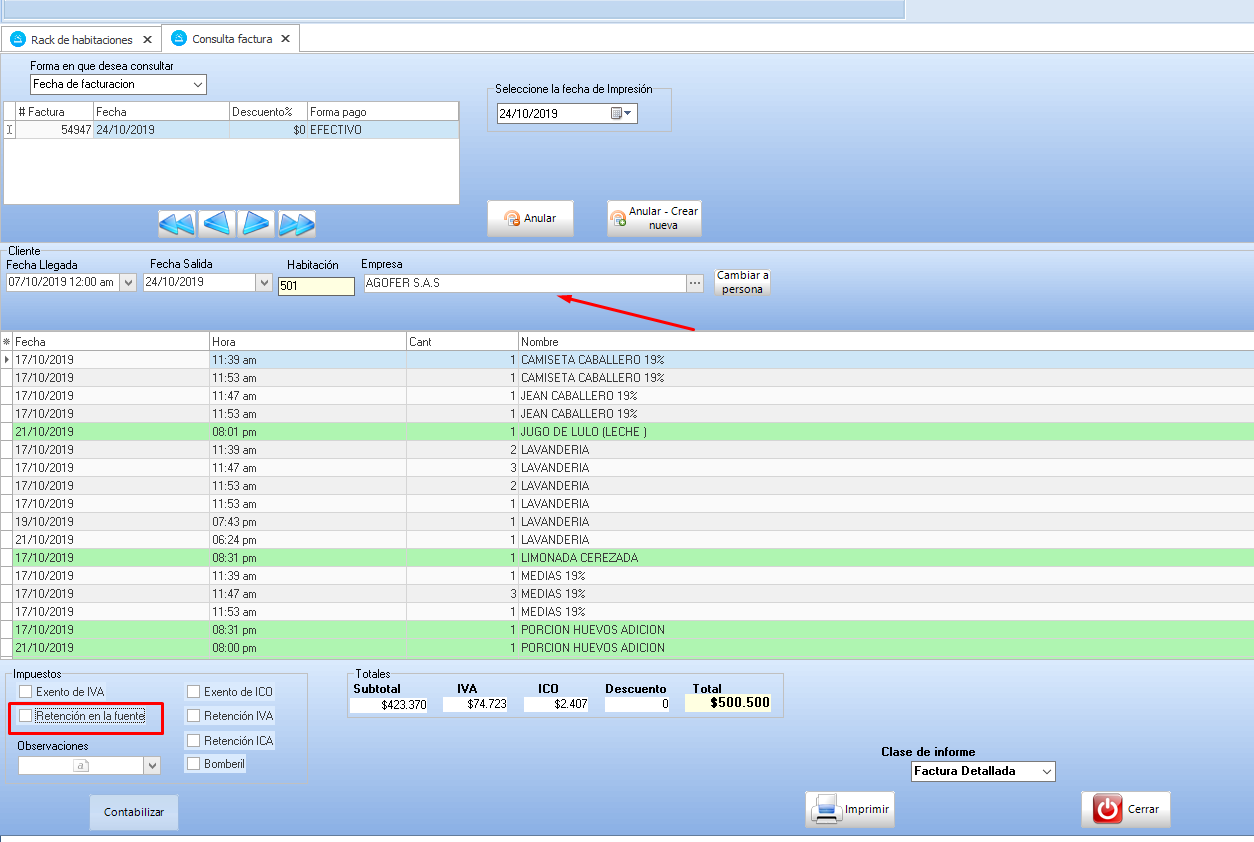Screen dimensions: 1254x842
Task: Click the Imprimir printer icon
Action: [827, 809]
